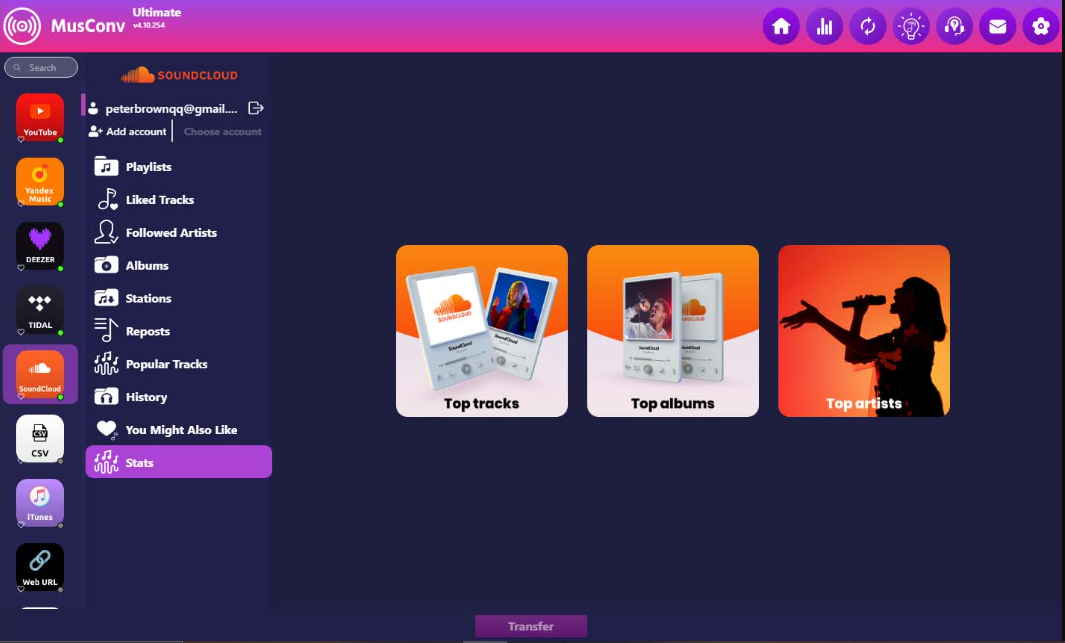Click the heart favorite under TIDAL icon
The width and height of the screenshot is (1065, 643).
[x=21, y=333]
